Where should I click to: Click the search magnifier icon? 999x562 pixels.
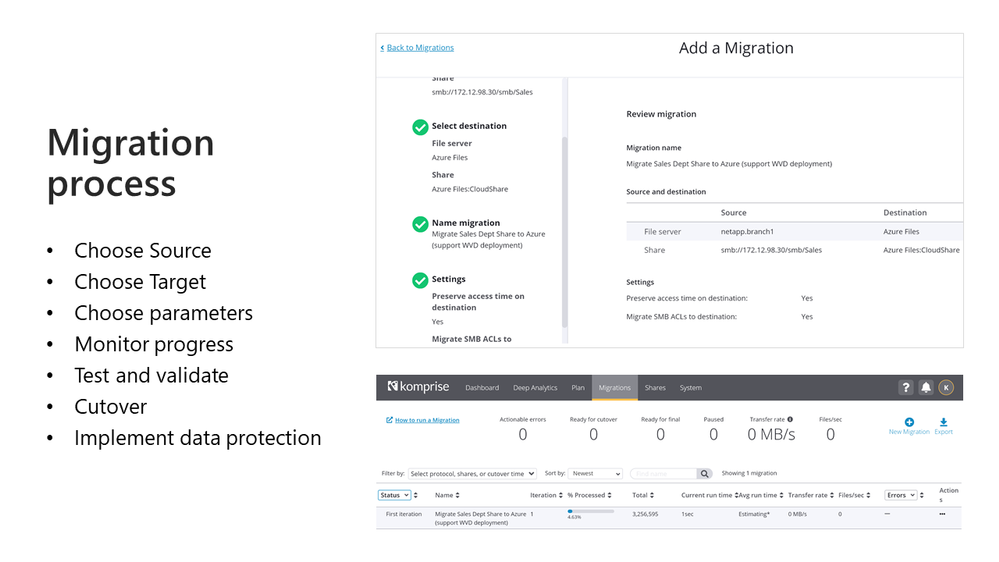pos(705,473)
